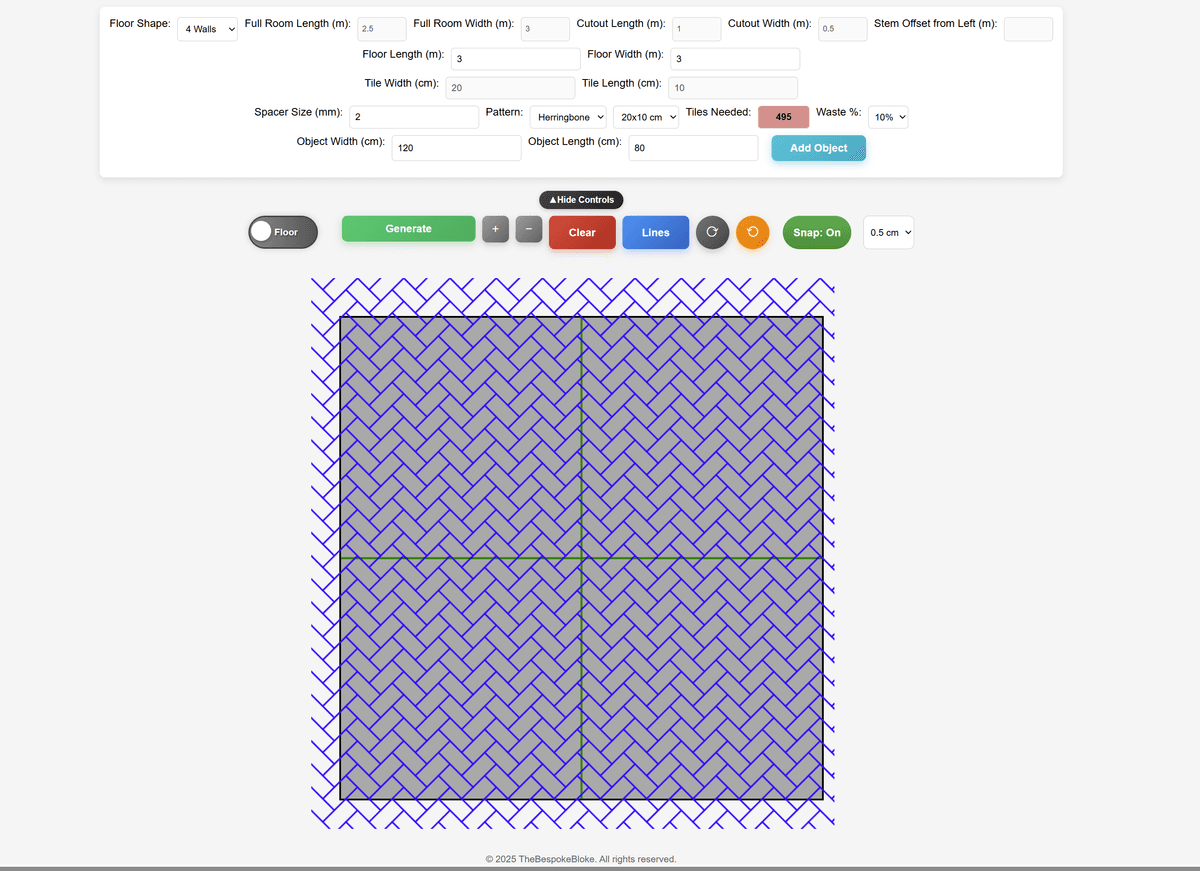Screen dimensions: 1200x871
Task: Open the Herringbone pattern dropdown
Action: coord(567,117)
